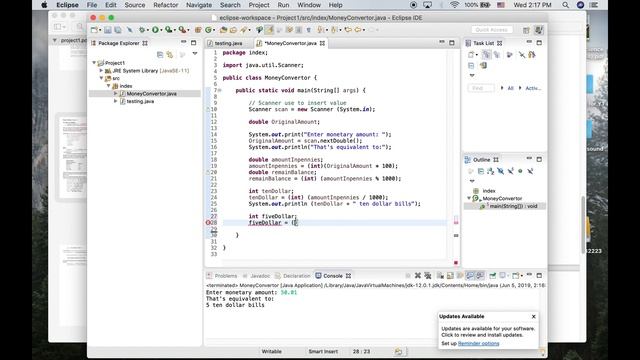Open the Java perspective icon
This screenshot has height=360, width=640.
tap(539, 30)
